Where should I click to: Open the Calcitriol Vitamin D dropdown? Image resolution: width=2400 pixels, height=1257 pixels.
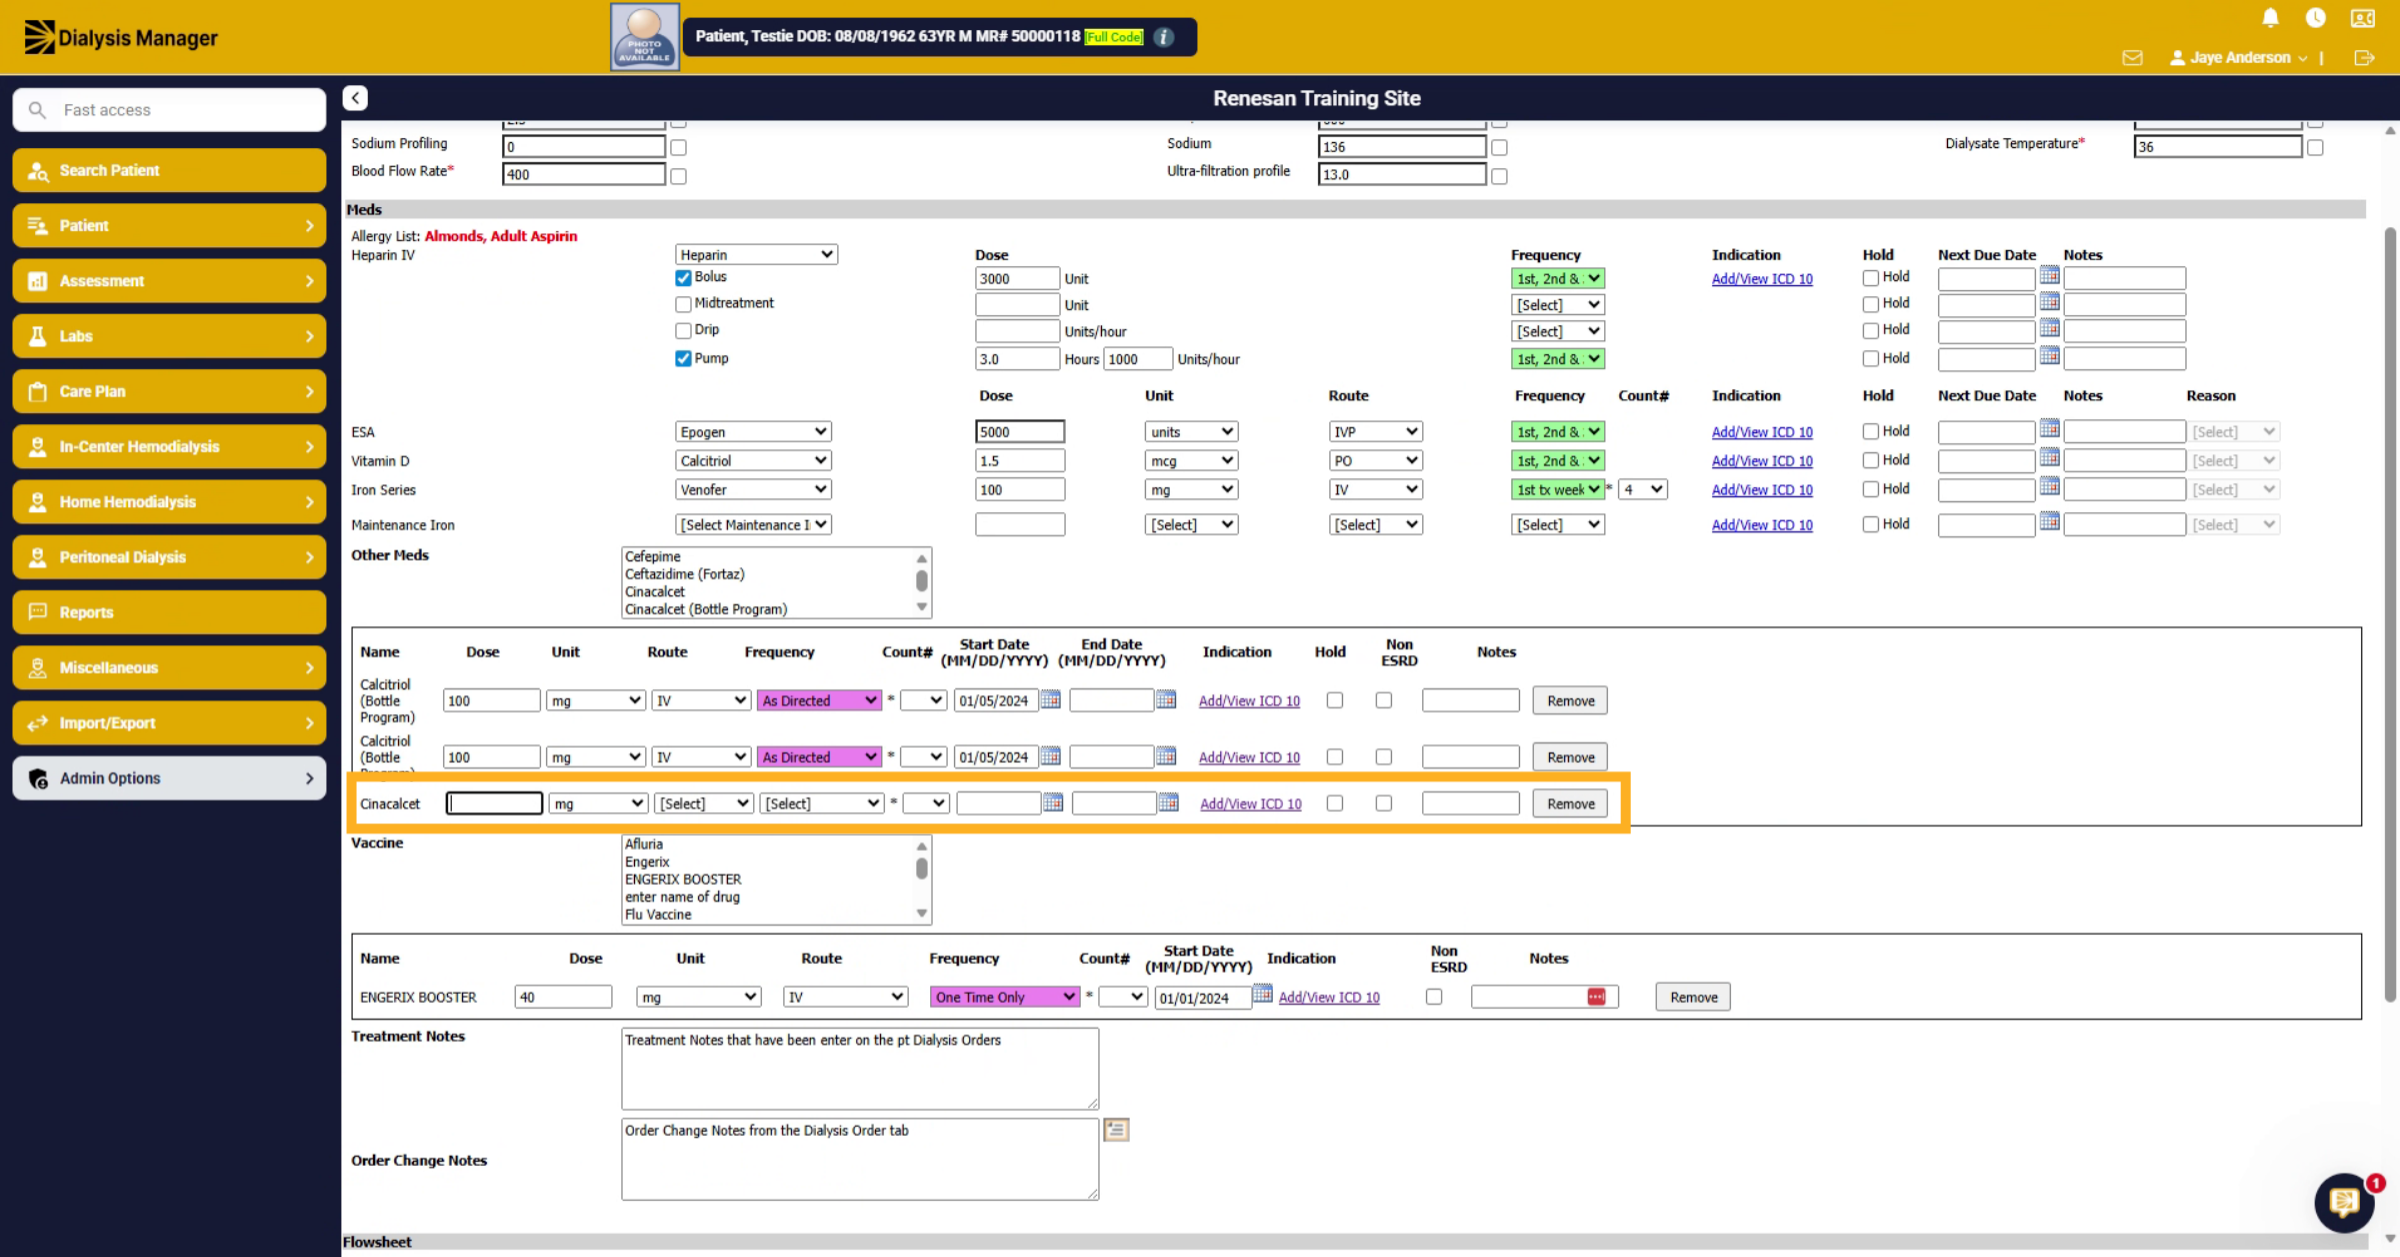tap(753, 461)
